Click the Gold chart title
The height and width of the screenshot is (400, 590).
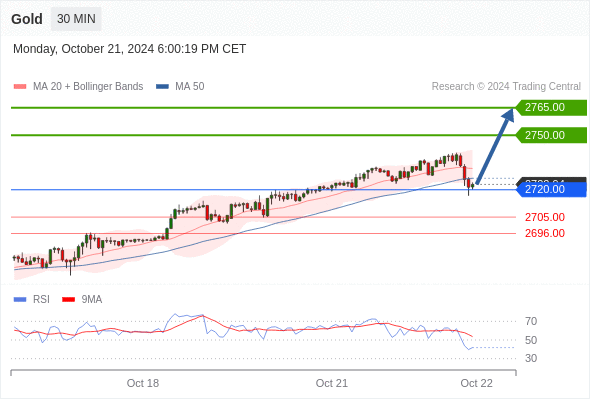pyautogui.click(x=27, y=19)
